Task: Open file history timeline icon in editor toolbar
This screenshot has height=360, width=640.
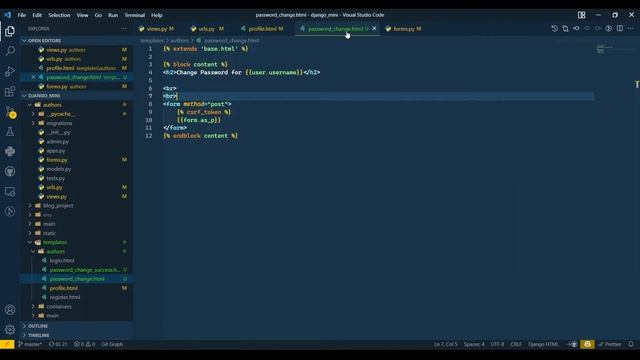Action: tap(554, 29)
